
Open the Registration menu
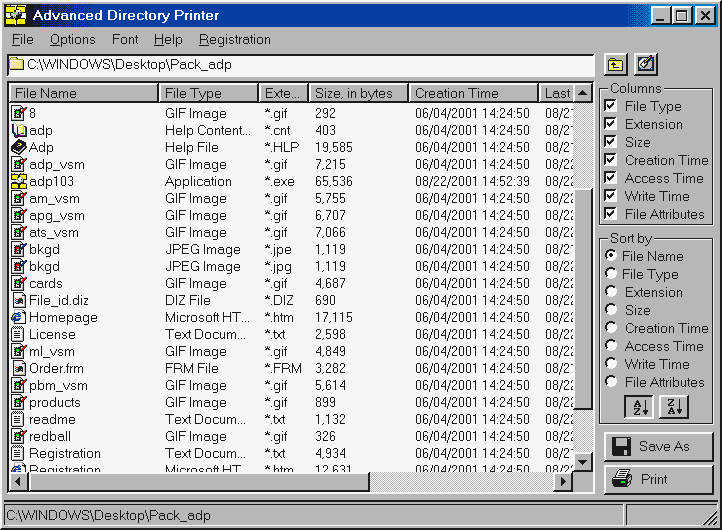tap(234, 40)
